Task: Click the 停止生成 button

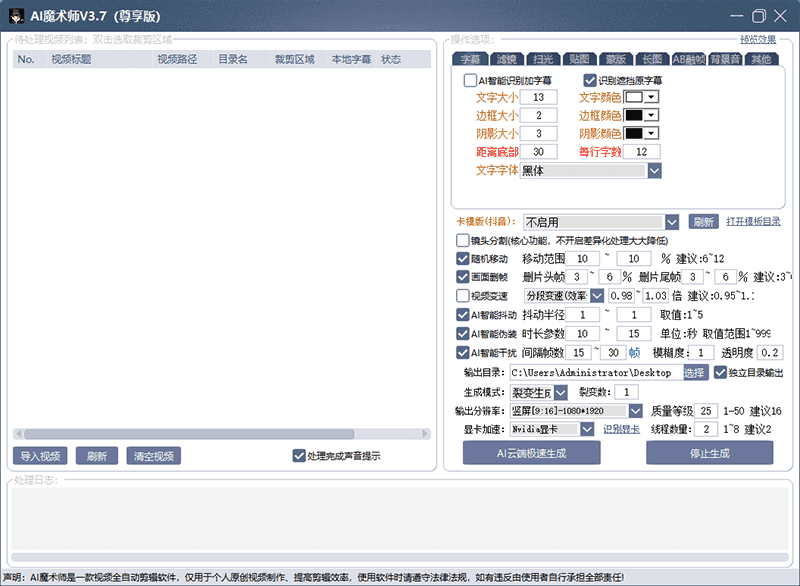Action: (710, 453)
